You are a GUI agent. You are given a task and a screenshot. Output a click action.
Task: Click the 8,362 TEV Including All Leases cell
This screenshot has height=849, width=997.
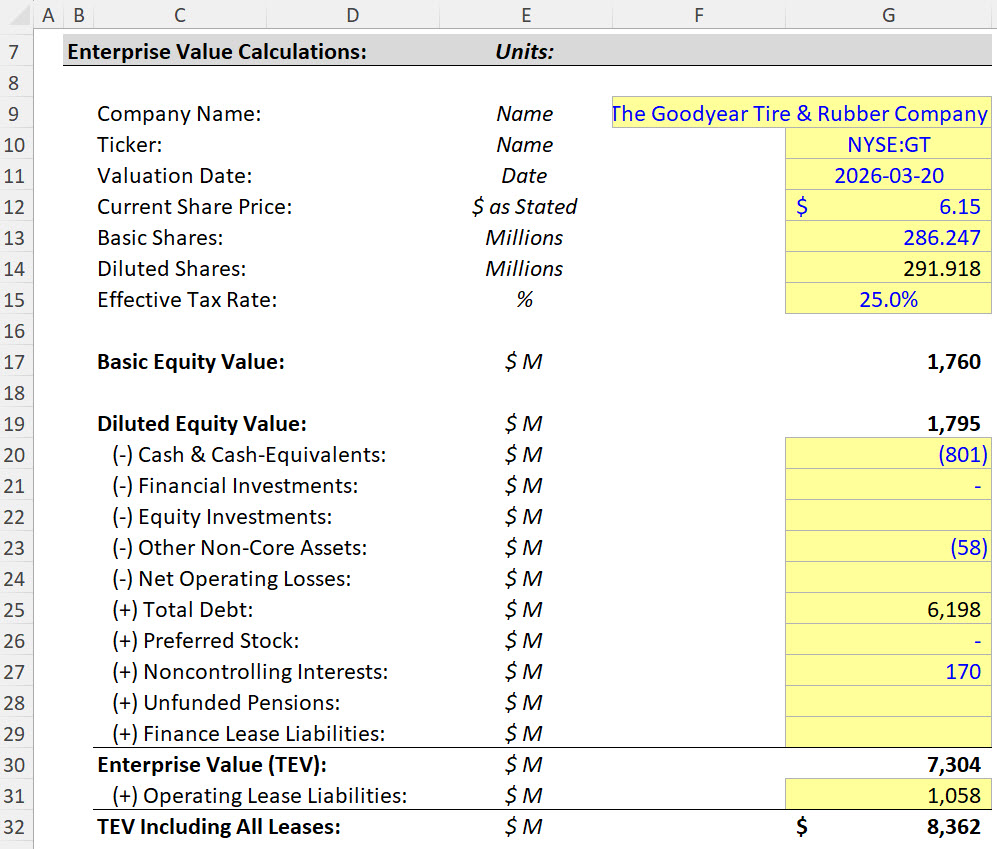click(x=888, y=826)
